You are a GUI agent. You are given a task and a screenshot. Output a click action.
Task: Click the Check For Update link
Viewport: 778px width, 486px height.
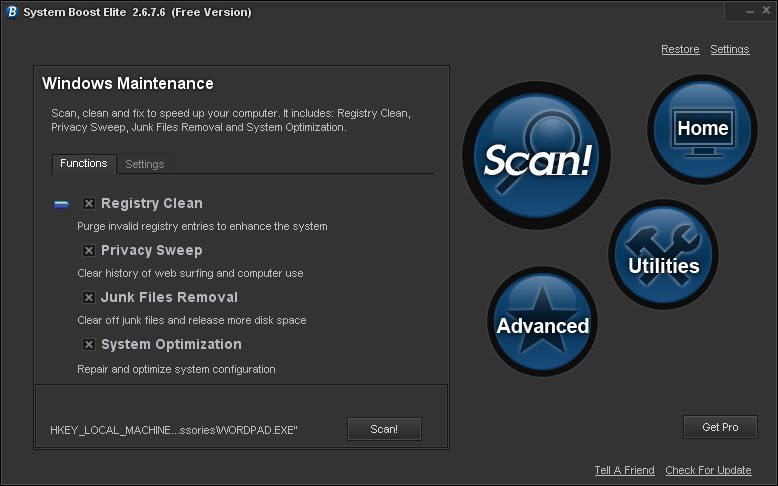[x=709, y=470]
